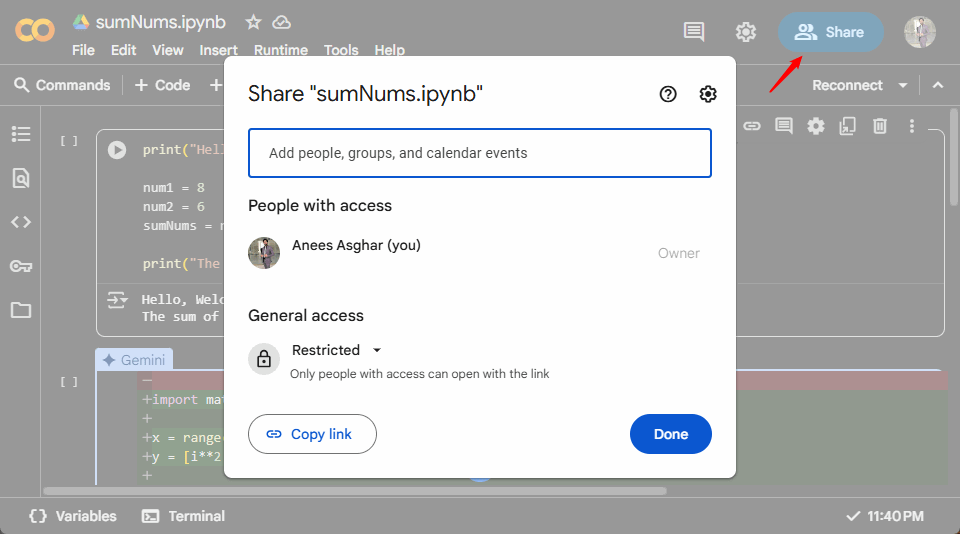The height and width of the screenshot is (534, 960).
Task: Open the Terminal panel in status bar
Action: coord(183,516)
